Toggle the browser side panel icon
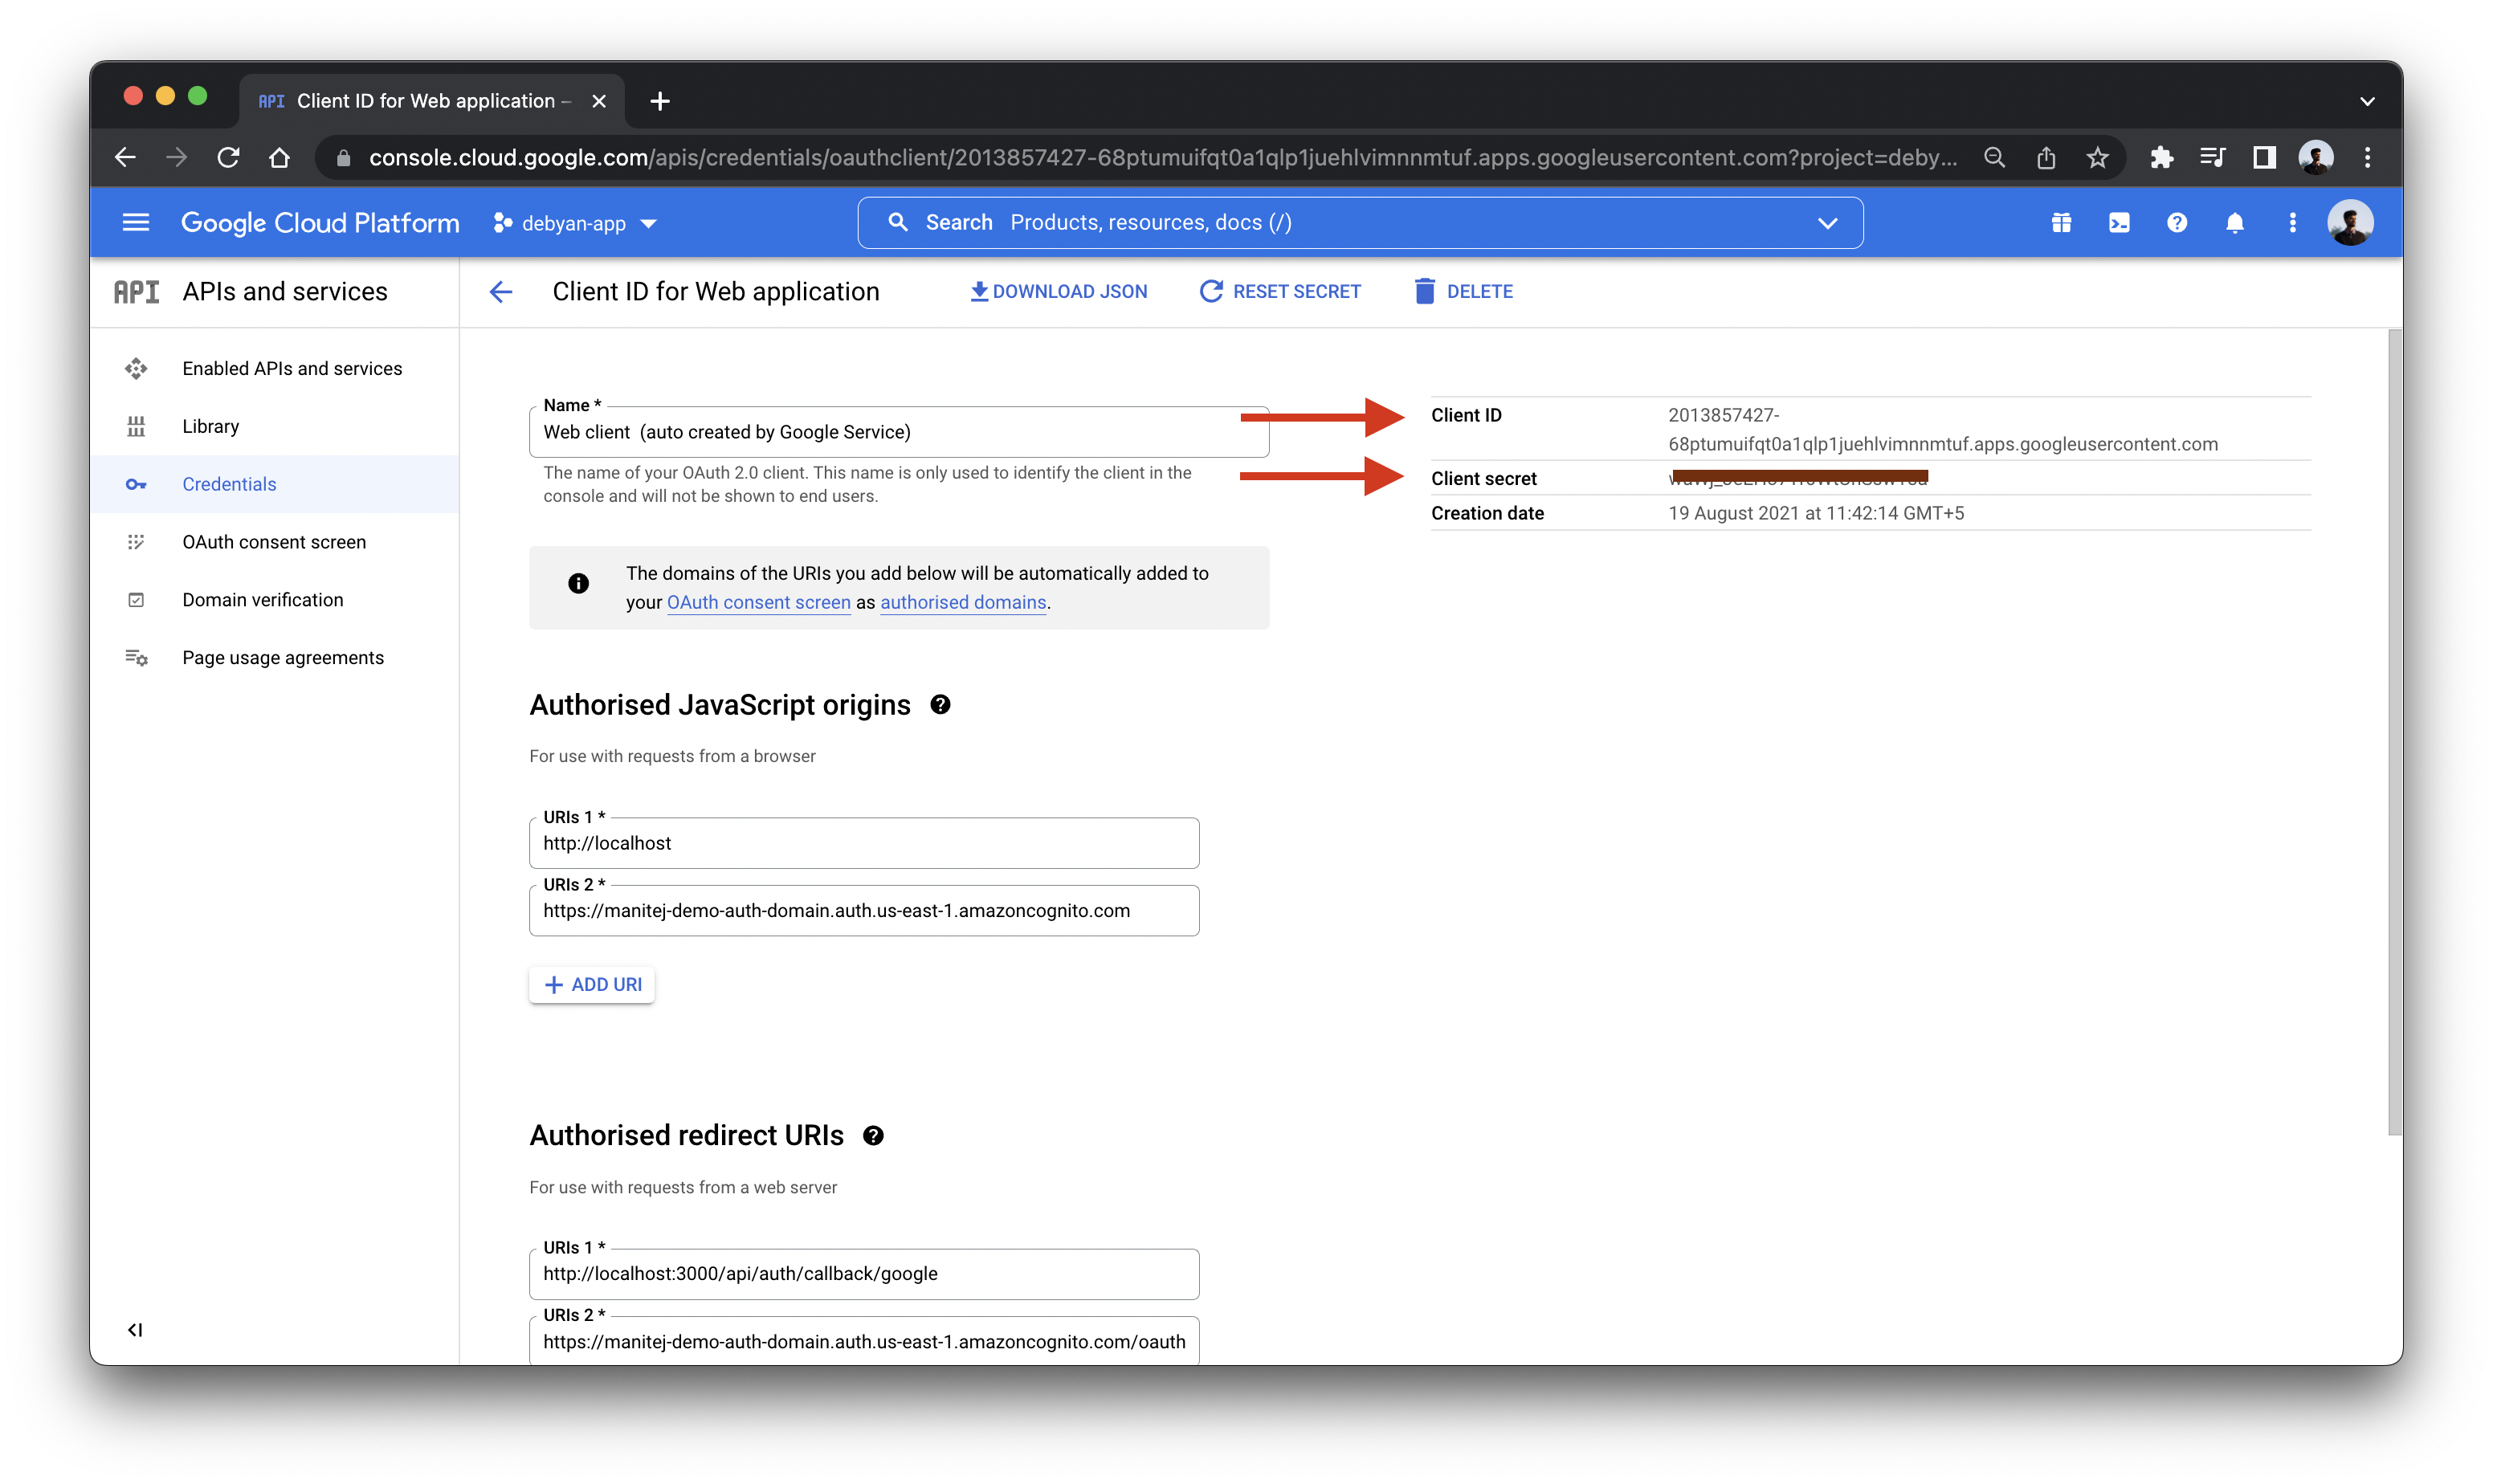 (x=2264, y=157)
